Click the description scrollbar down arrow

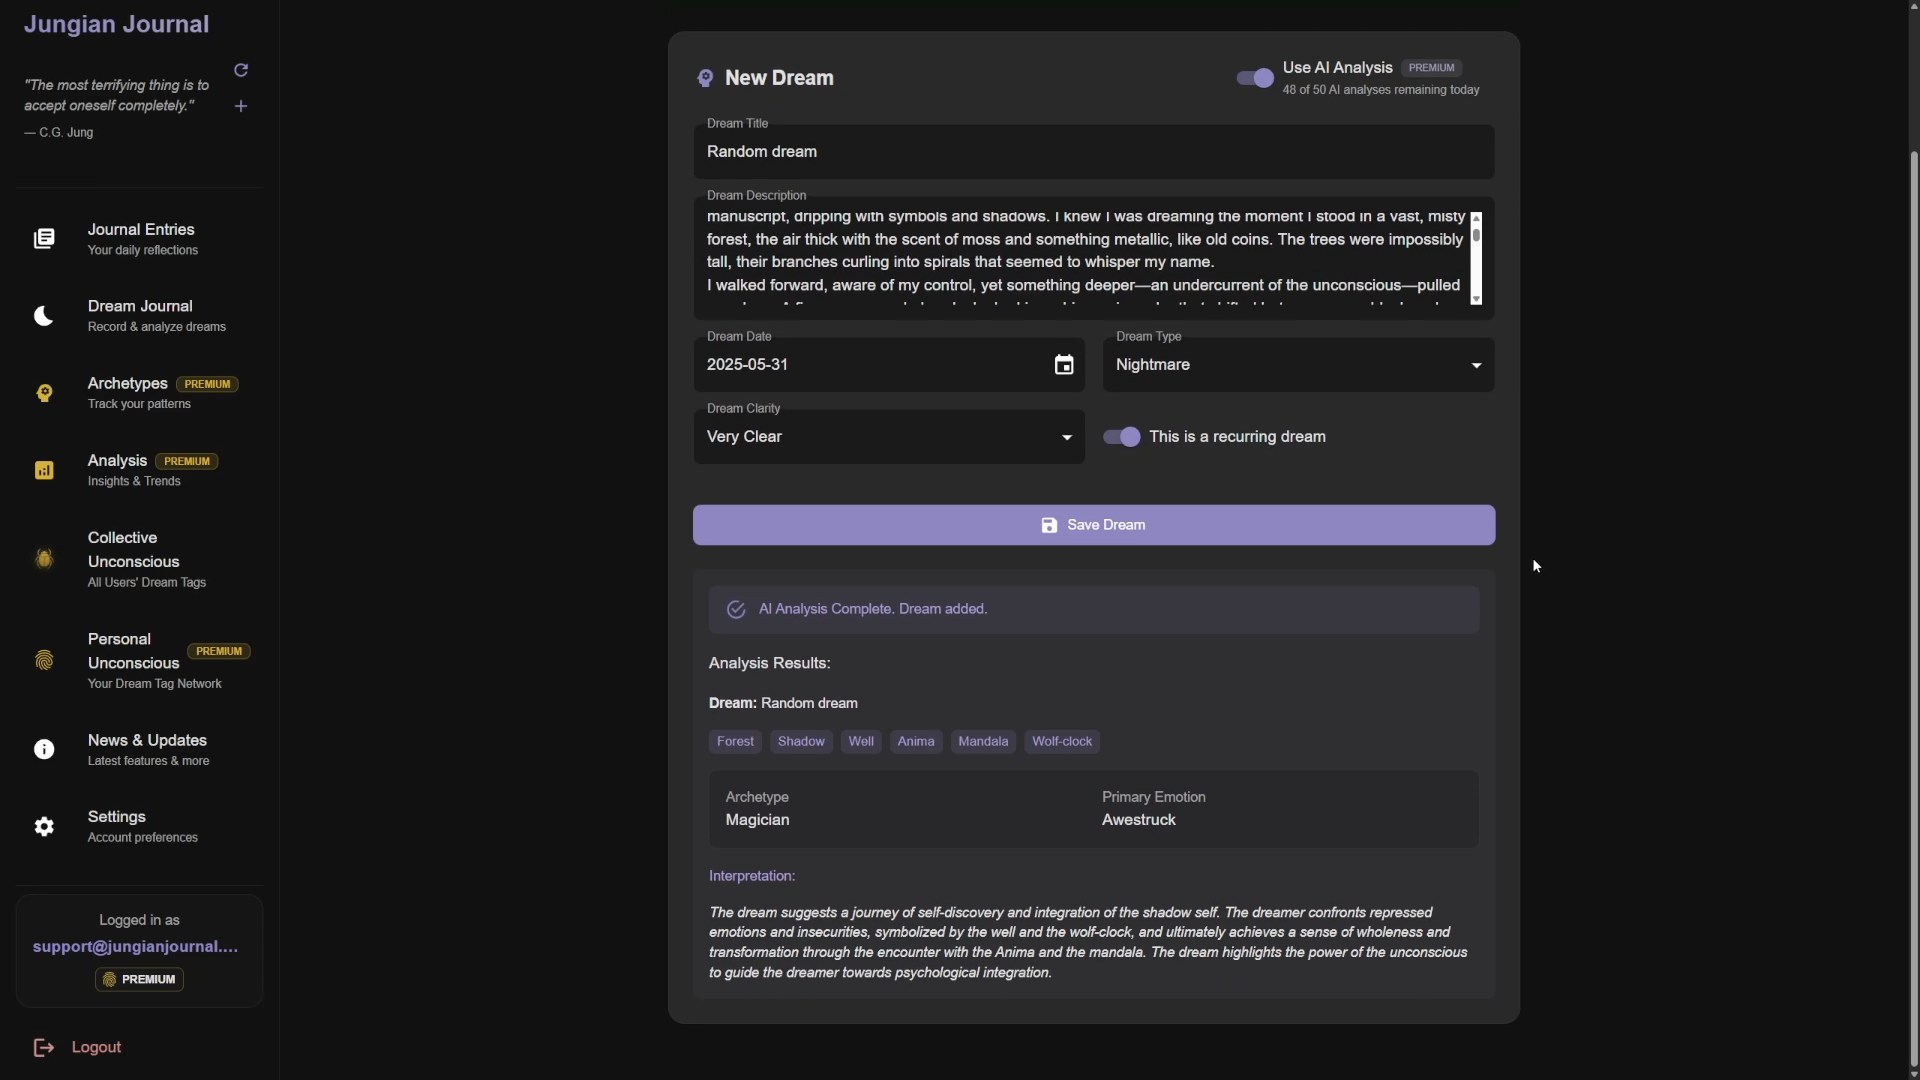click(1476, 299)
